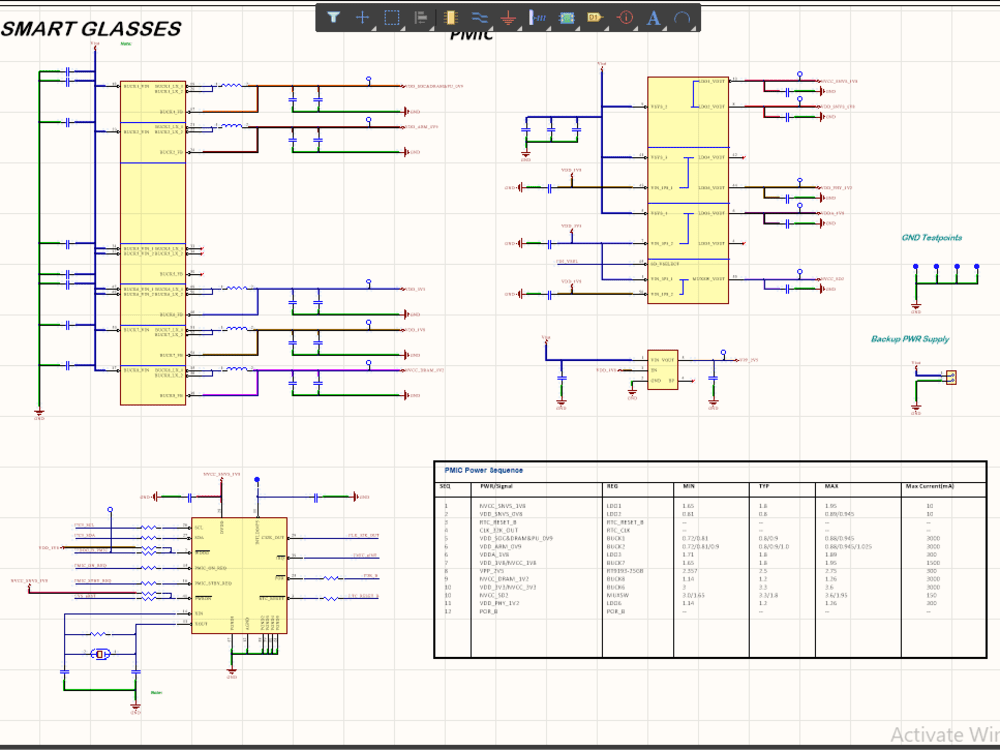
Task: Activate the Place Wire tool
Action: (478, 17)
